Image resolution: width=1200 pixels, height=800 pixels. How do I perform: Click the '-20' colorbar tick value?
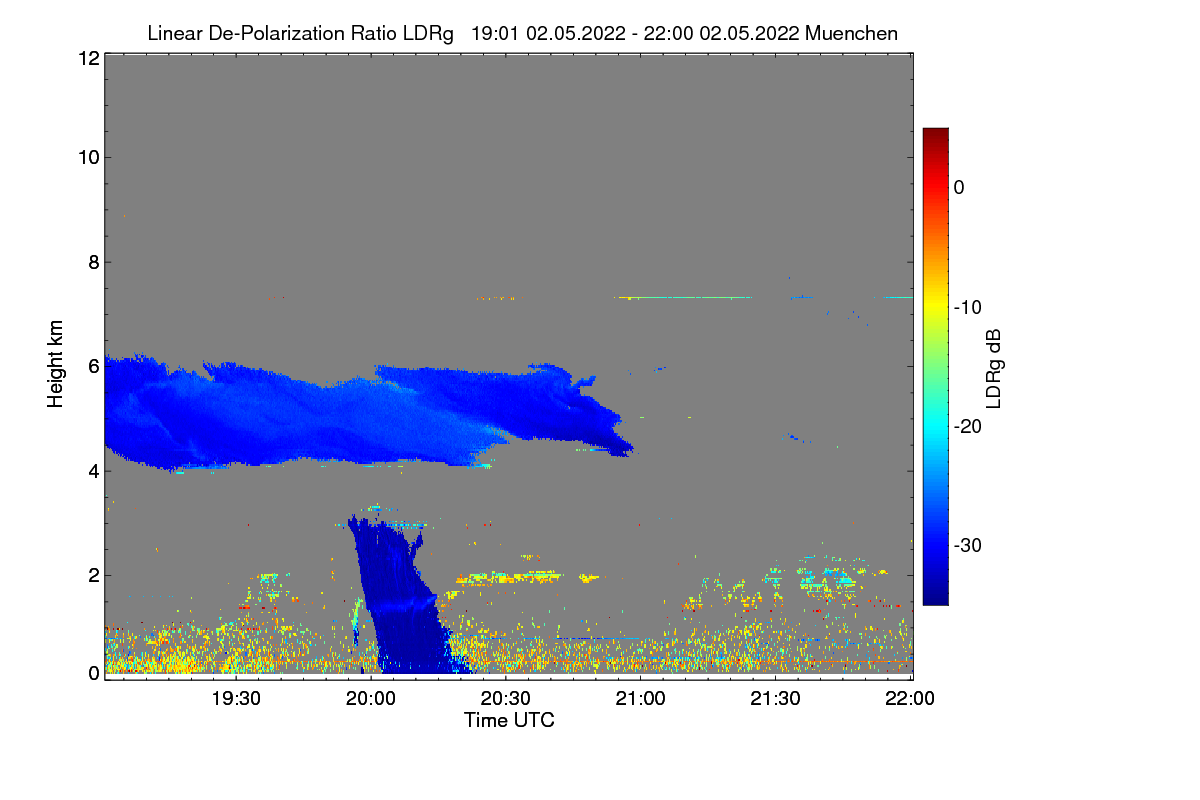pyautogui.click(x=968, y=426)
